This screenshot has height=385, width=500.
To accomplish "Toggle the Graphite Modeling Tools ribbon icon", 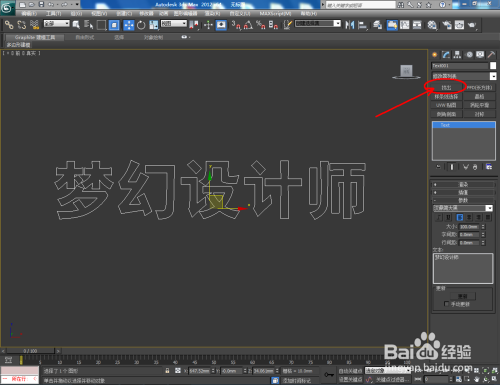I will 392,25.
